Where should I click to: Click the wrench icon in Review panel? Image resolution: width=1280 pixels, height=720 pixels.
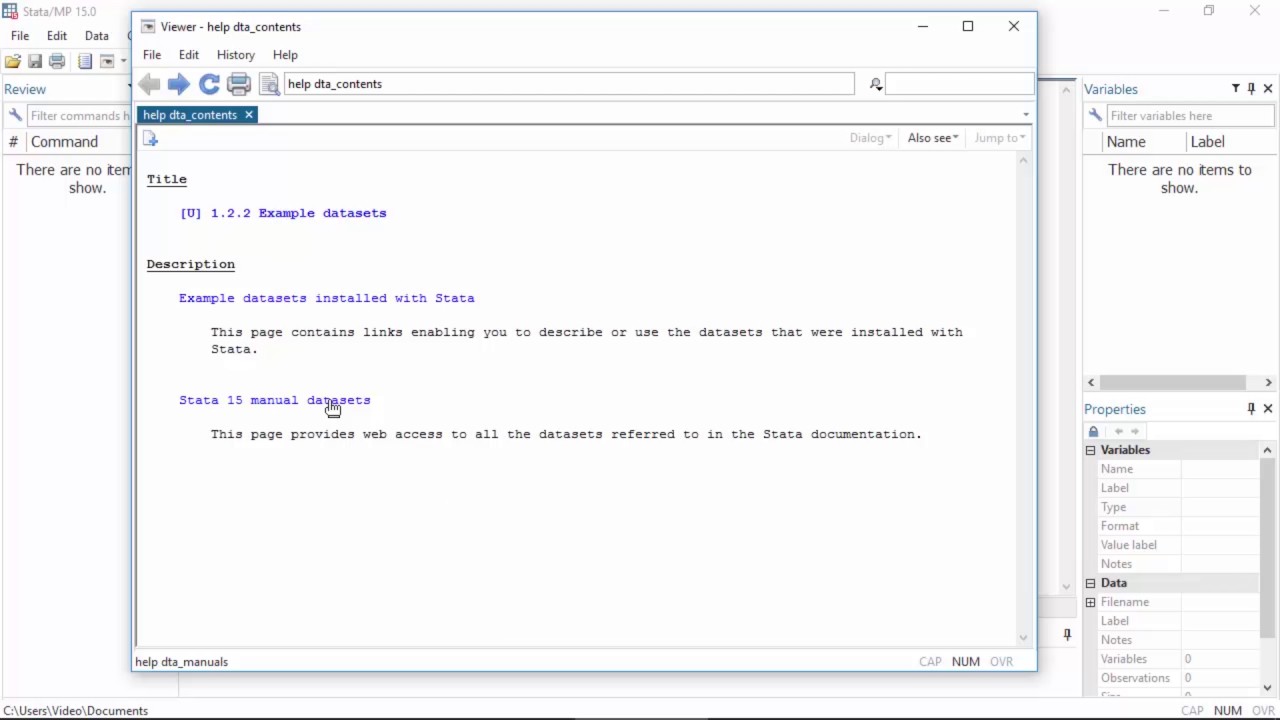coord(15,116)
